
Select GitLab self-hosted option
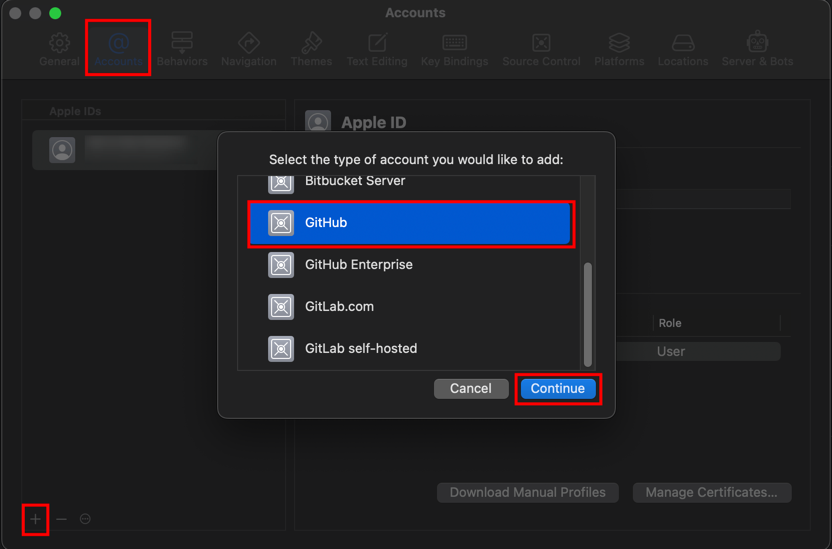click(x=410, y=349)
